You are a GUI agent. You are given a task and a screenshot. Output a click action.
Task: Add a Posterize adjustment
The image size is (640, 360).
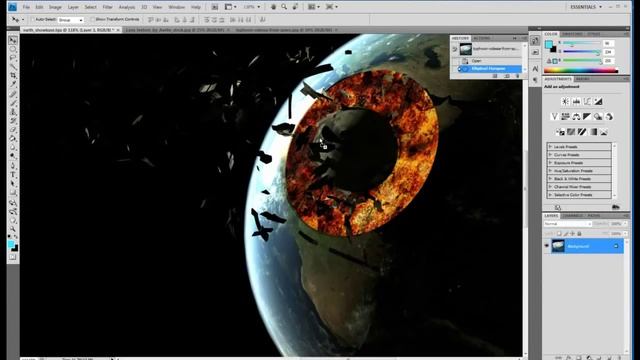click(x=571, y=132)
